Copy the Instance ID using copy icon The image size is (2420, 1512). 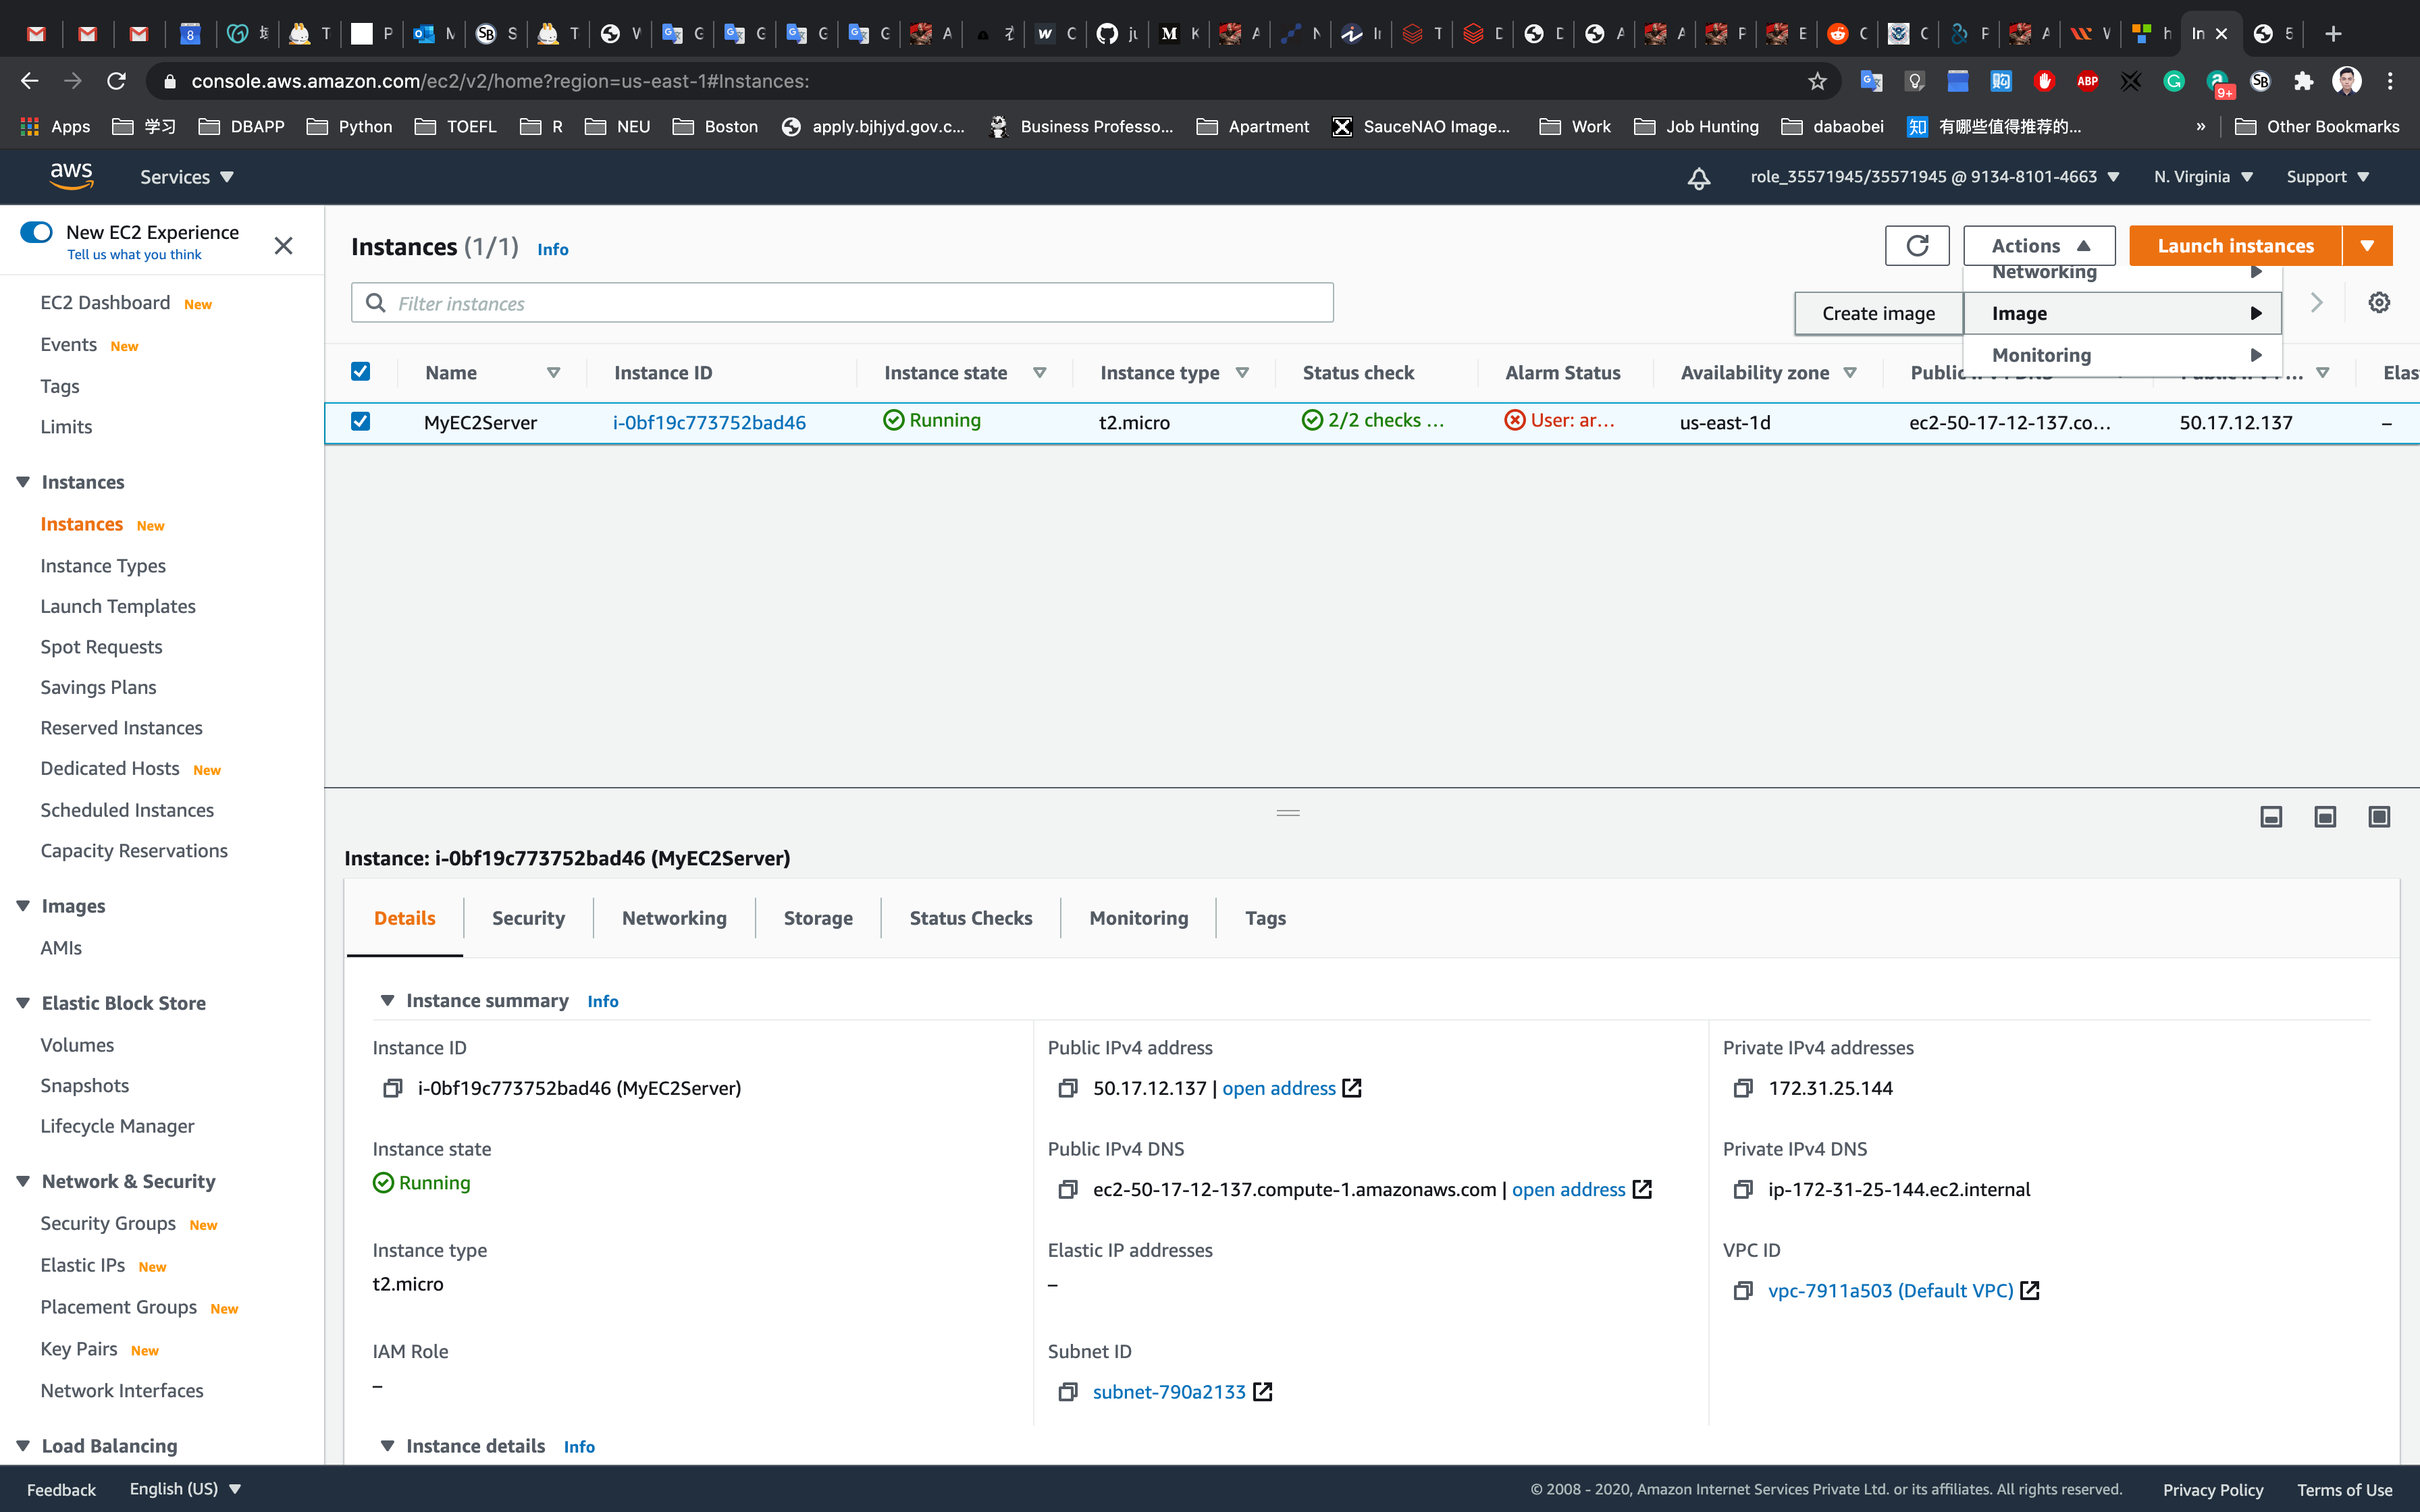click(392, 1088)
